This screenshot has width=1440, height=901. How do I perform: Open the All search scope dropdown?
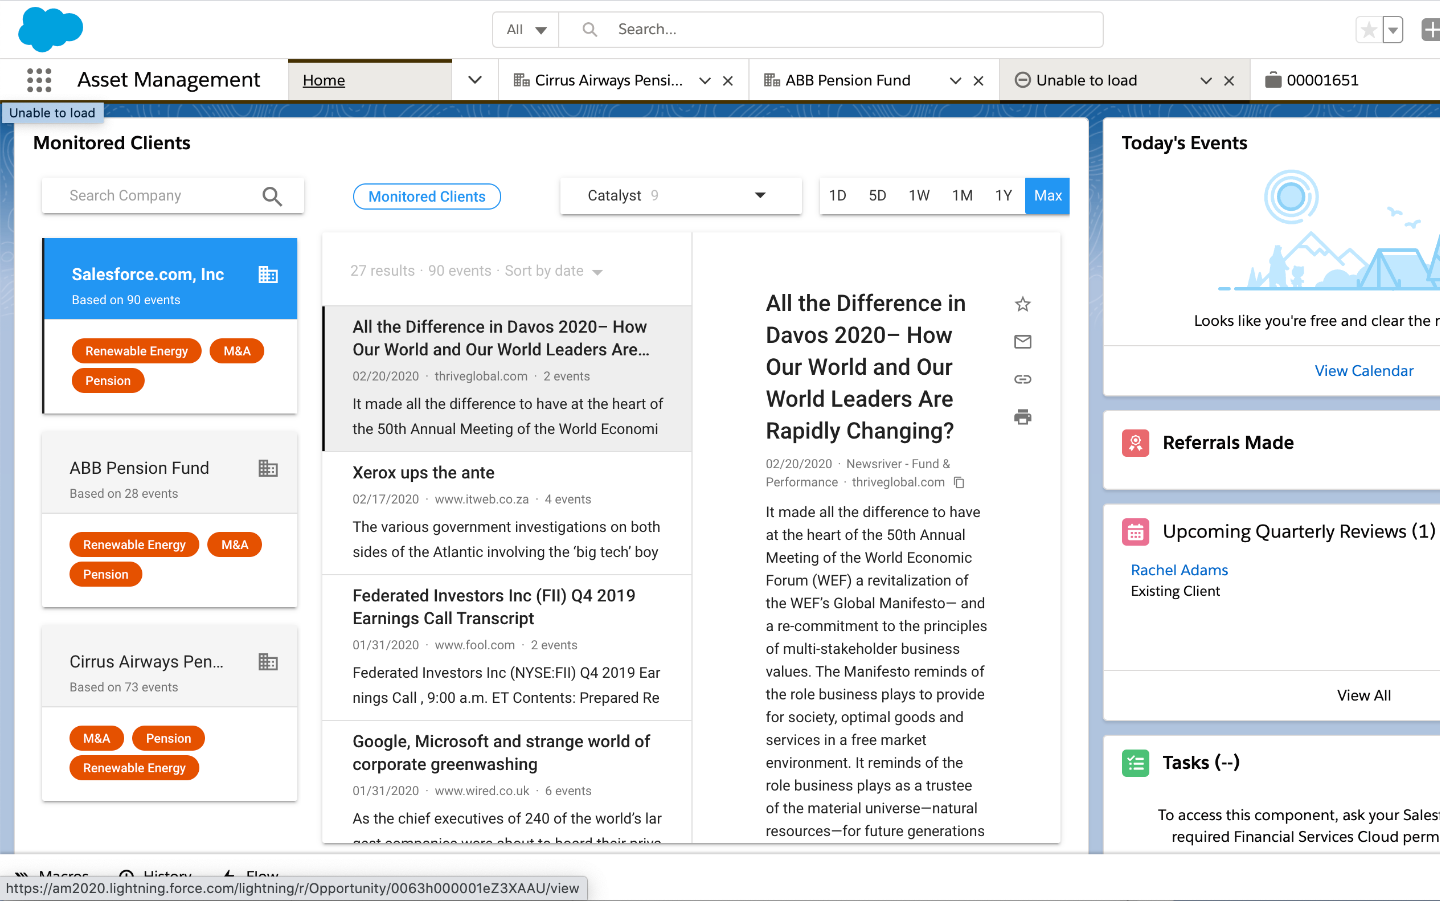tap(526, 30)
